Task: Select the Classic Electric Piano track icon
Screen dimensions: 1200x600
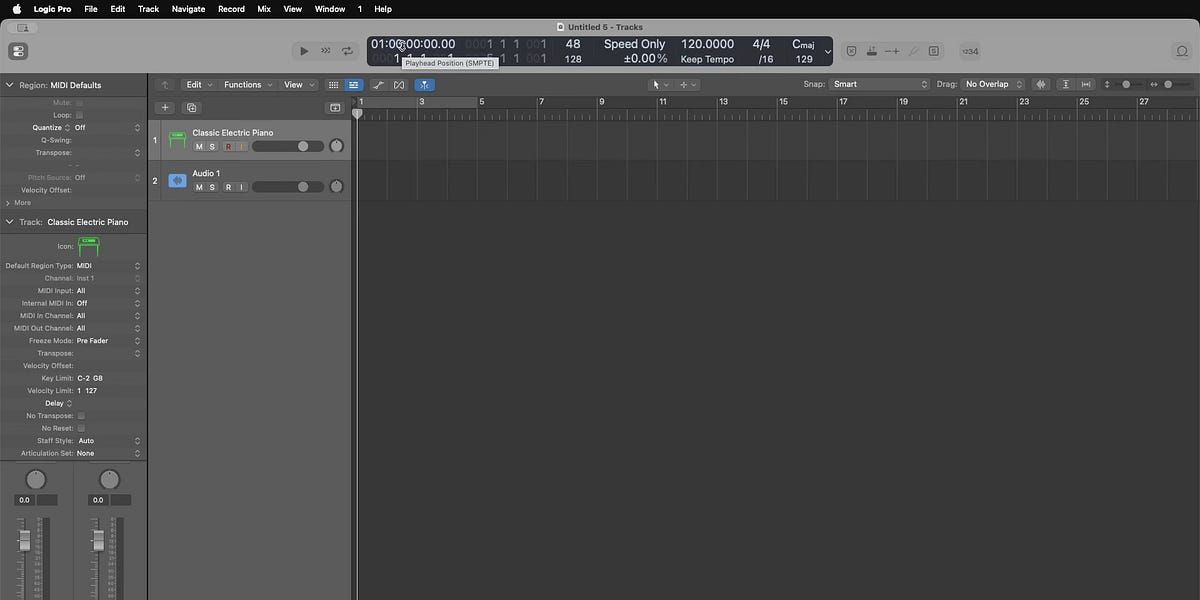Action: click(x=177, y=139)
